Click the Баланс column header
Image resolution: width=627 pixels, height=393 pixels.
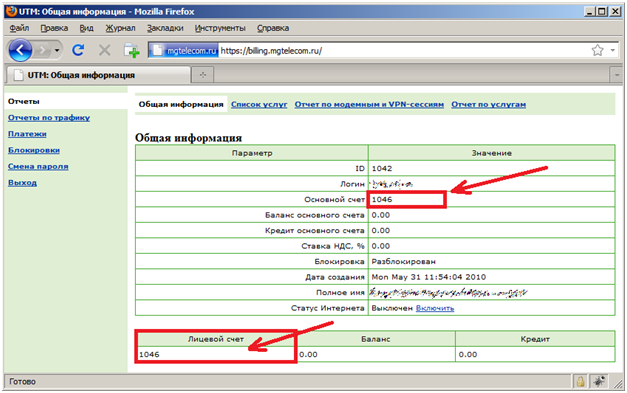click(375, 339)
